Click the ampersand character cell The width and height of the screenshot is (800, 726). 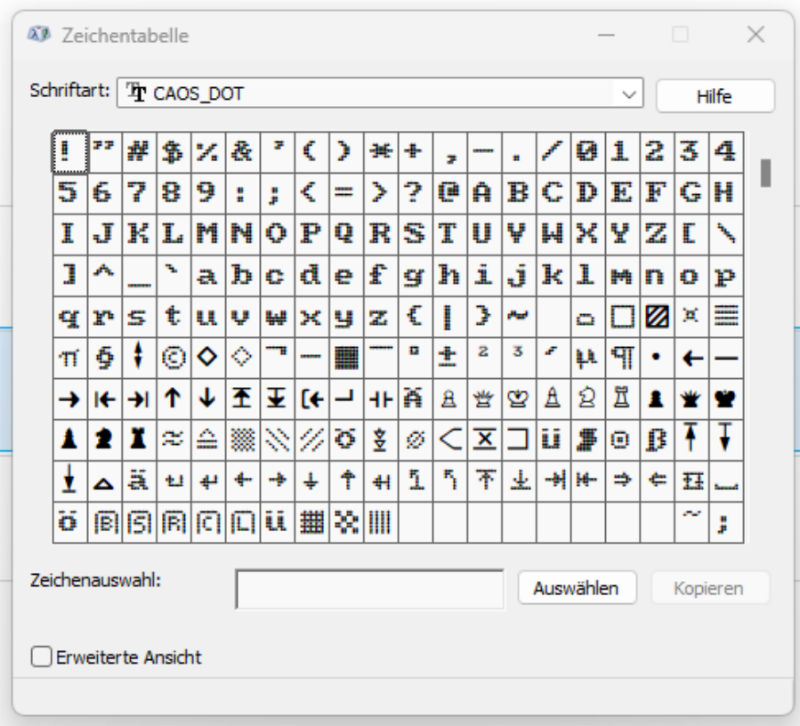coord(242,152)
